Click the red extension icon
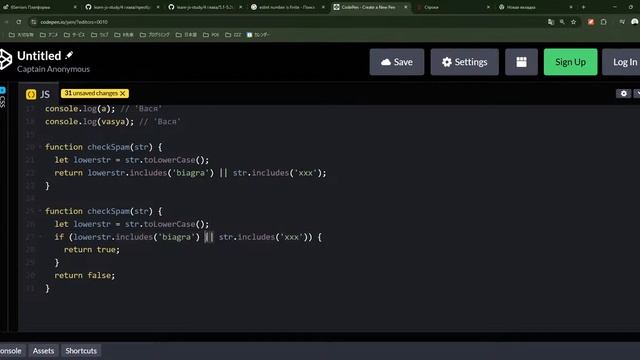Screen dimensions: 640x360 coord(591,22)
